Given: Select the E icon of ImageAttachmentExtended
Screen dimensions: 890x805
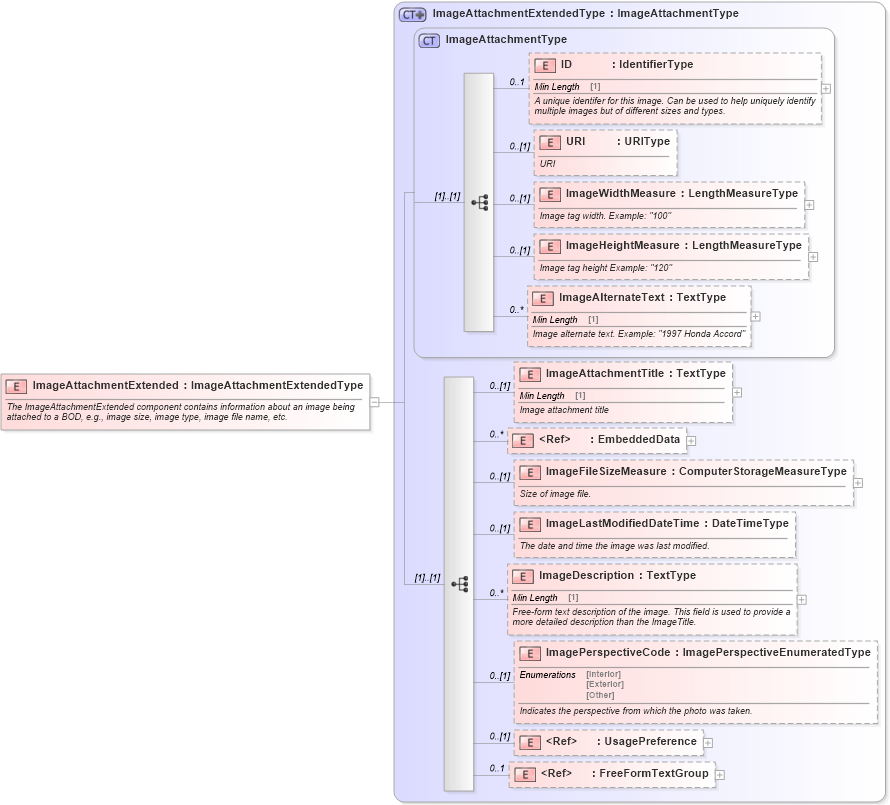Looking at the screenshot, I should [x=15, y=385].
